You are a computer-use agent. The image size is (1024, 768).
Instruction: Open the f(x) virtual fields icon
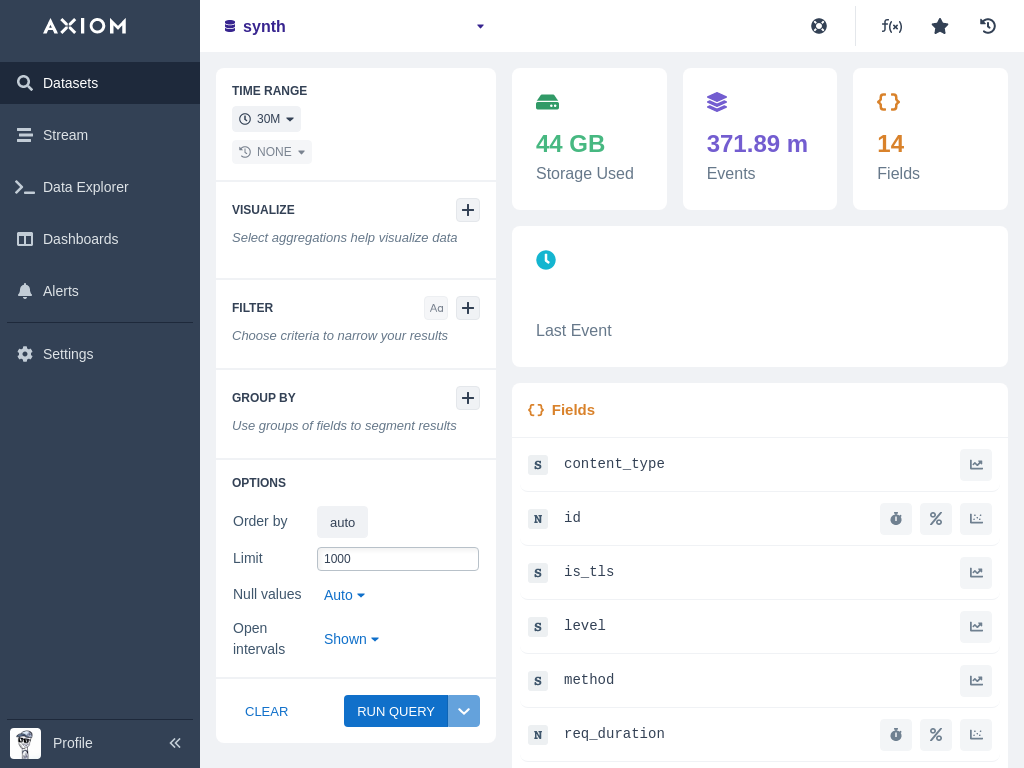[x=891, y=26]
